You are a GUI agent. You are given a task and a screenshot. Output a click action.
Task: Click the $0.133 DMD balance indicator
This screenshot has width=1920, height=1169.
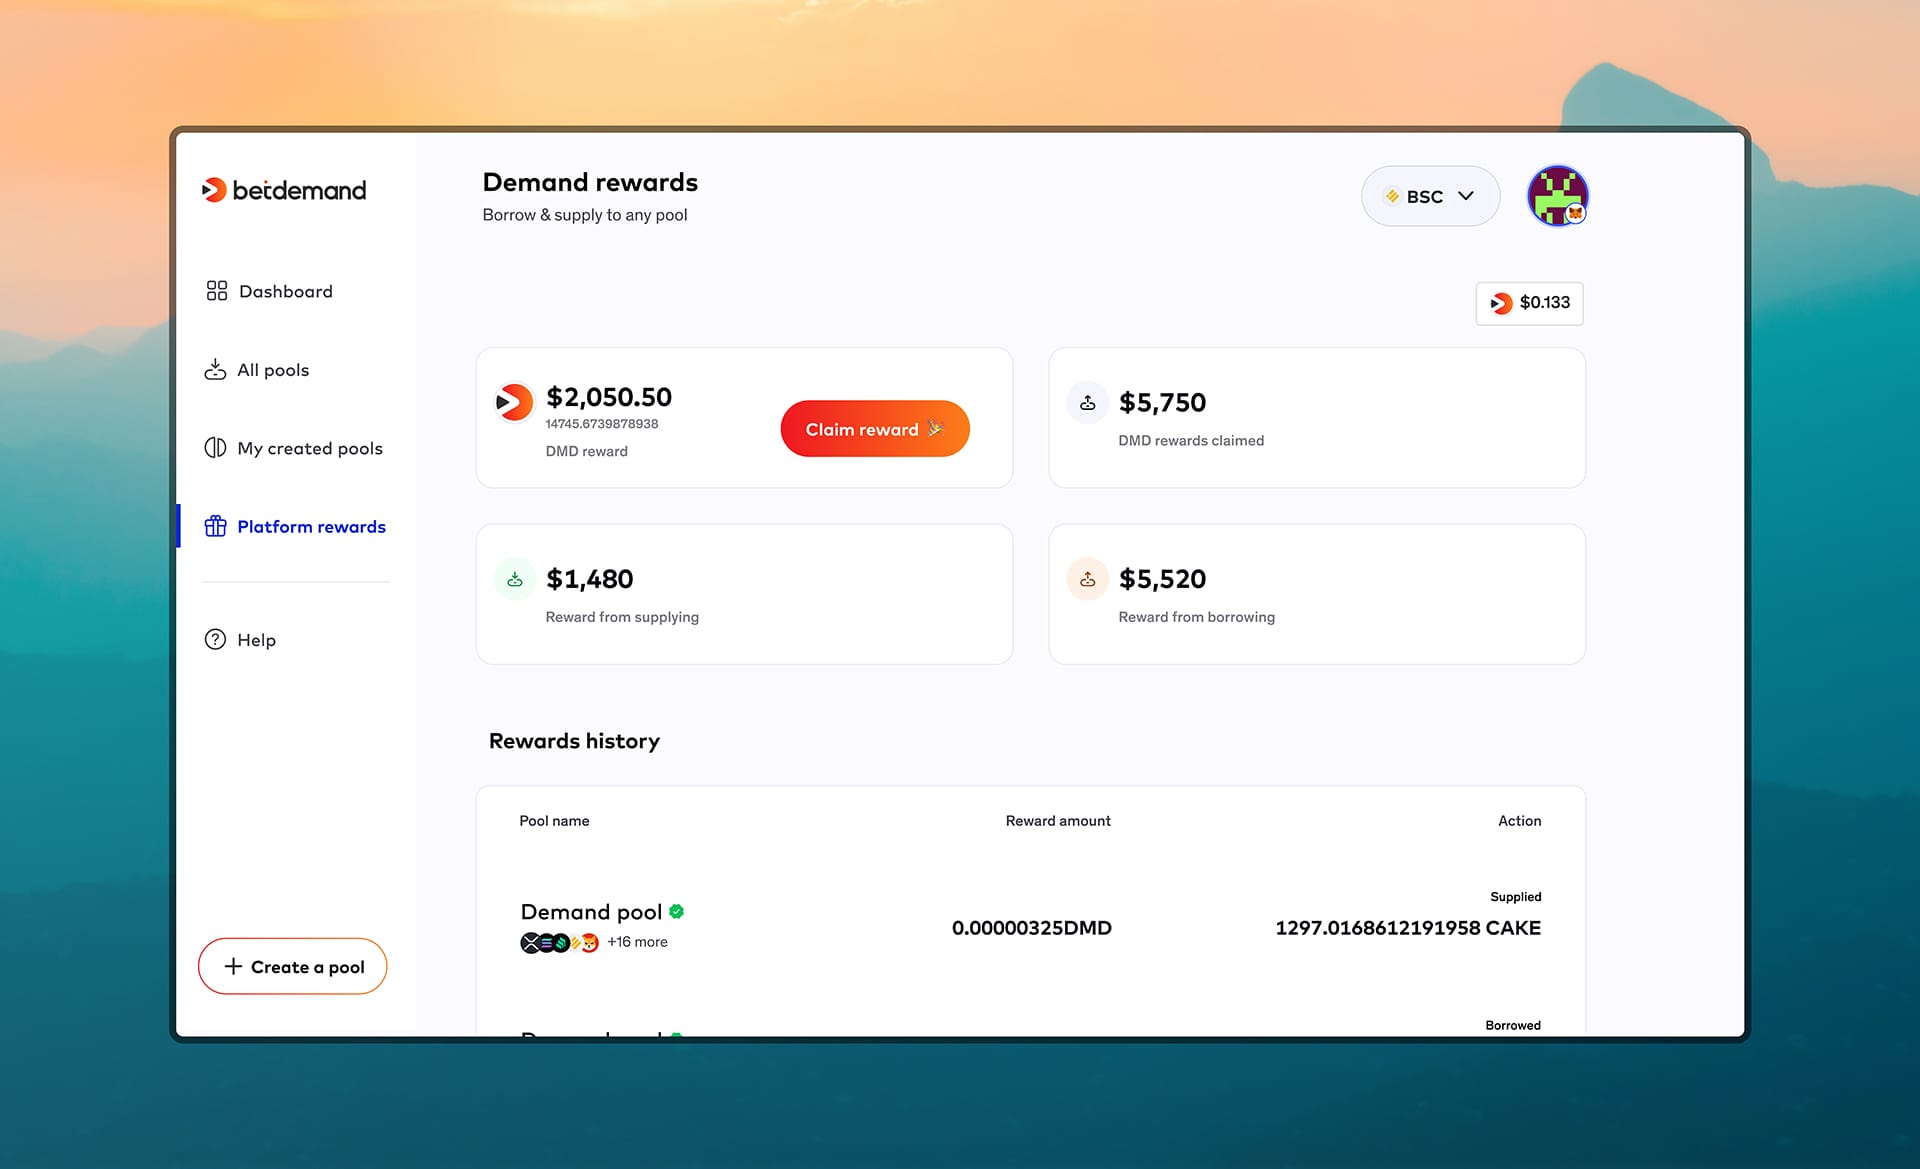tap(1531, 303)
